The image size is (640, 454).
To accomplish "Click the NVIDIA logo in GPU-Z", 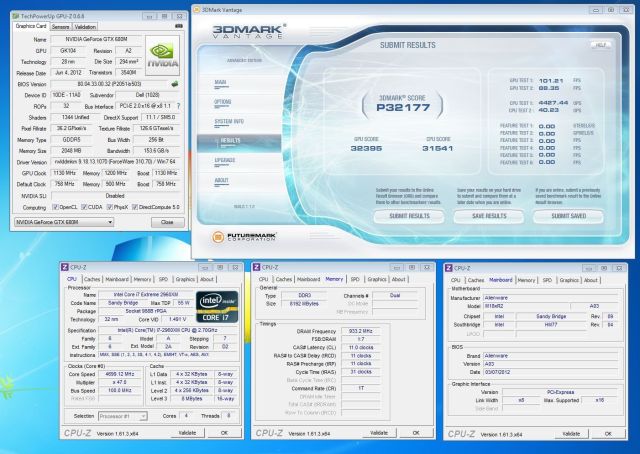I will 162,56.
